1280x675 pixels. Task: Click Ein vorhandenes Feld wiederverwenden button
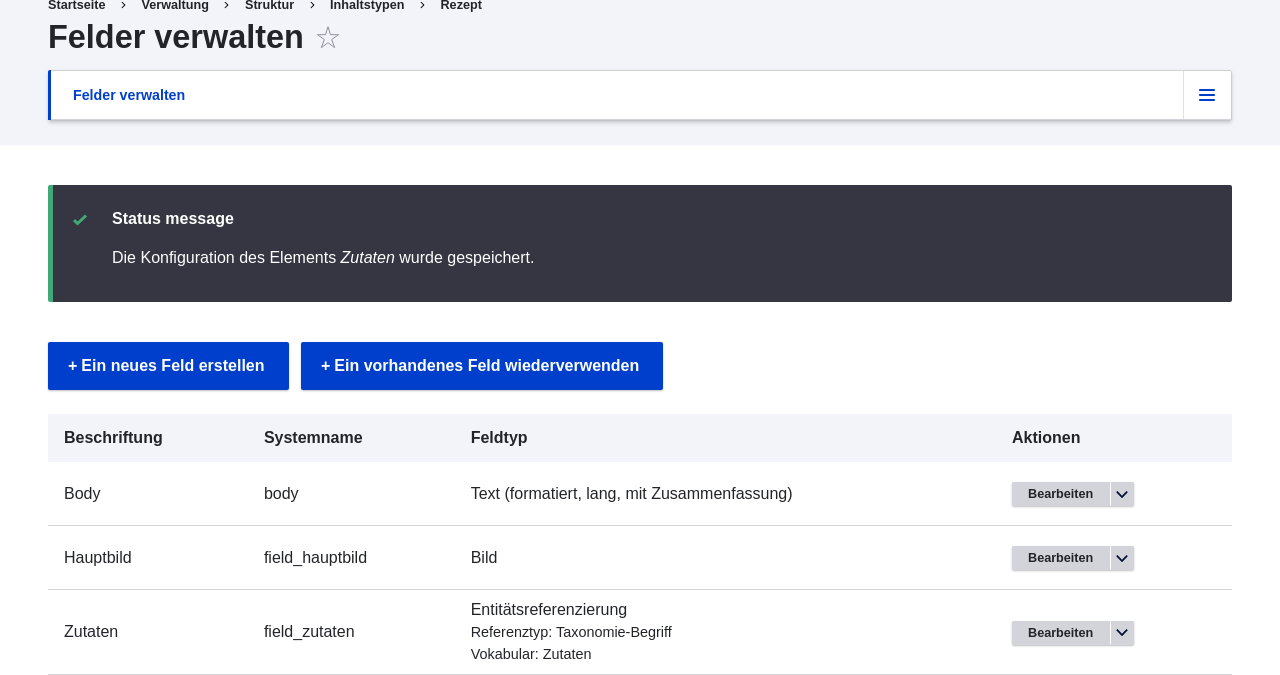[482, 366]
